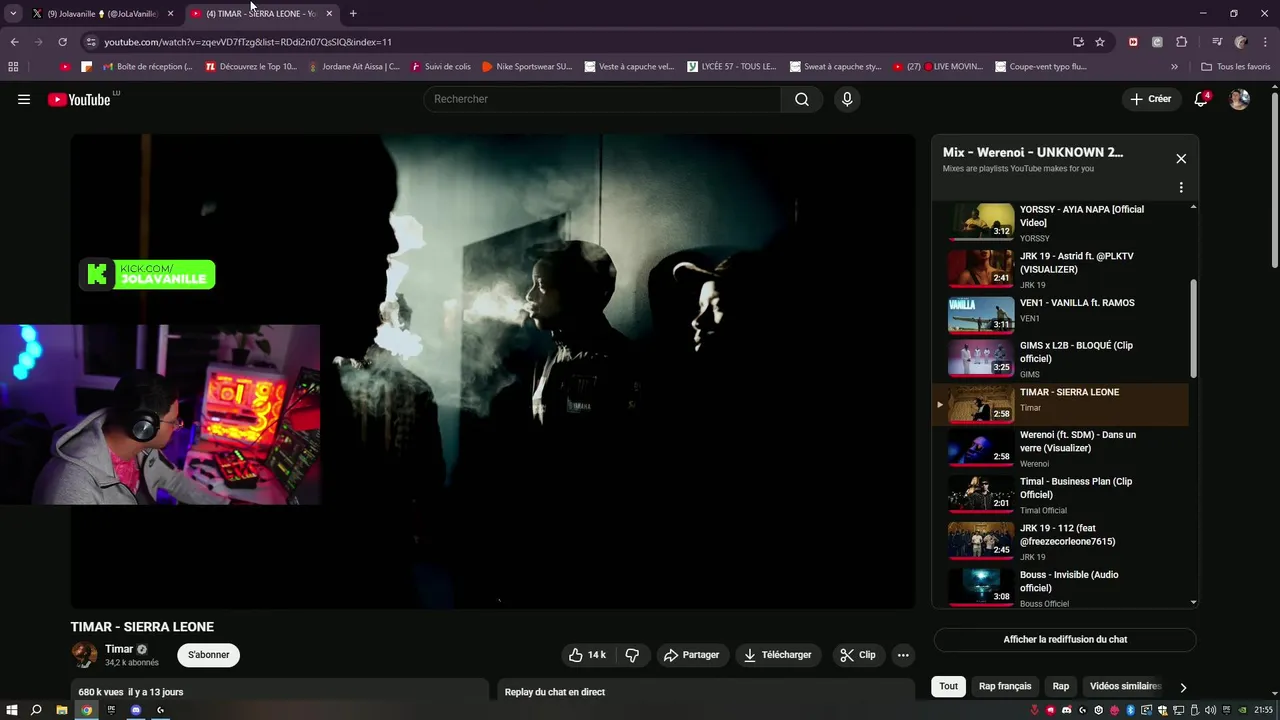
Task: Select the Tout filter chip
Action: tap(948, 686)
